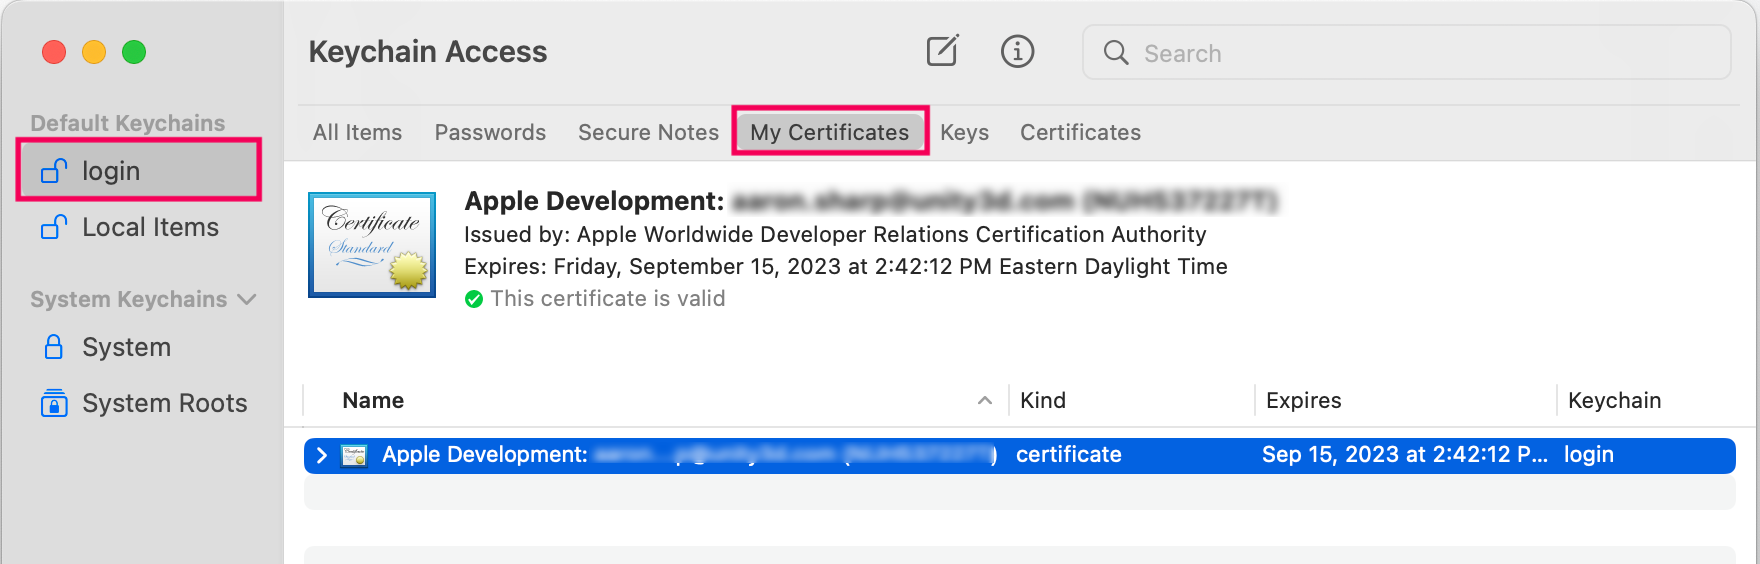Open the System keychain
Screen dimensions: 1760x564
click(x=126, y=347)
